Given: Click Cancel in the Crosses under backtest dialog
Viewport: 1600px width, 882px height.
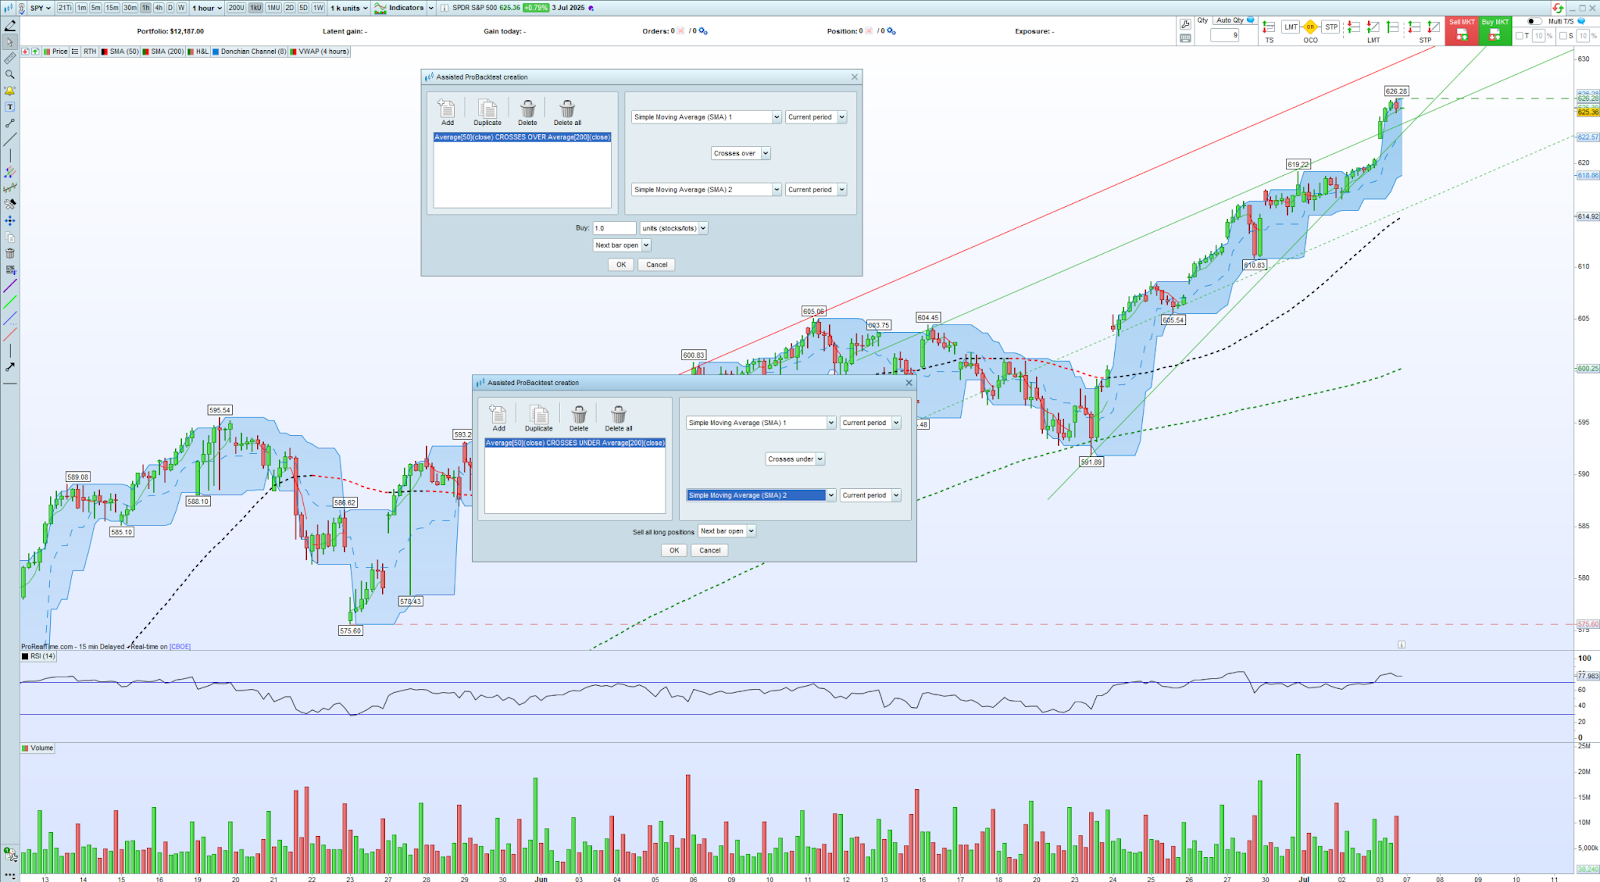Looking at the screenshot, I should (x=710, y=551).
